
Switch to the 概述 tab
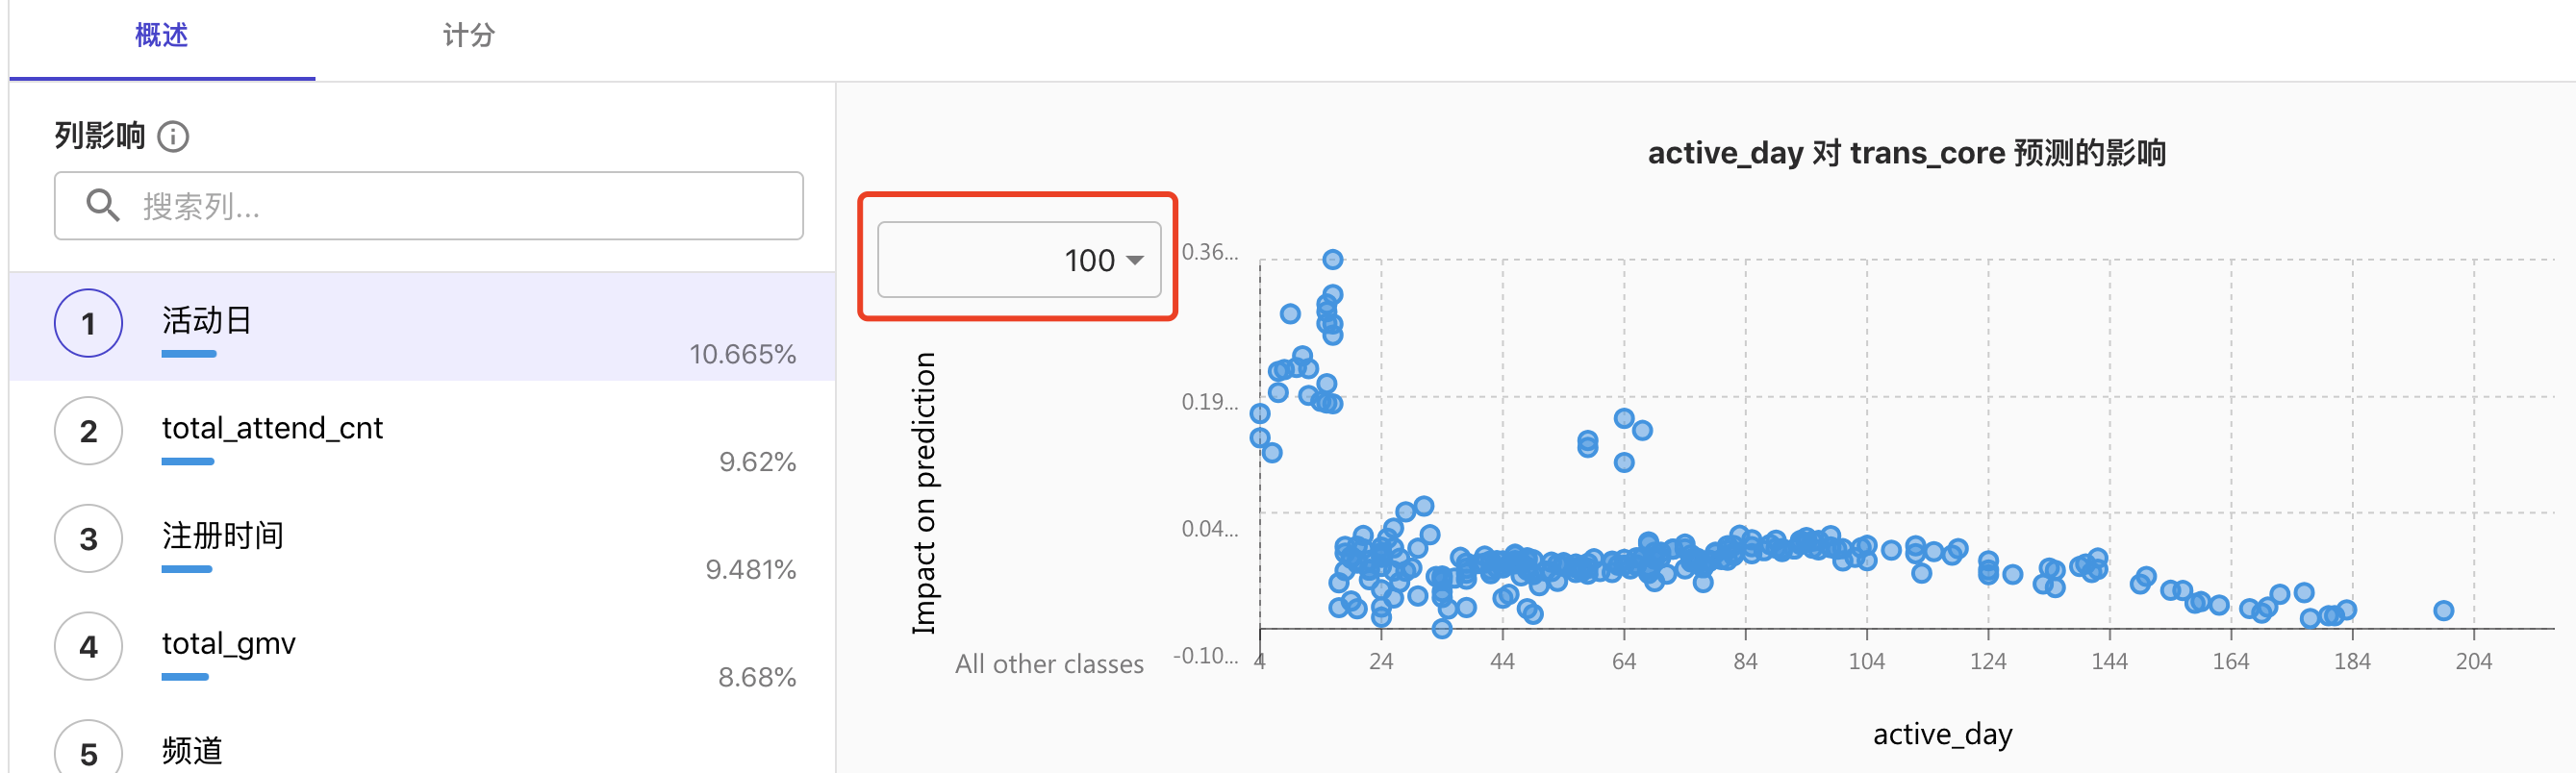pyautogui.click(x=161, y=36)
